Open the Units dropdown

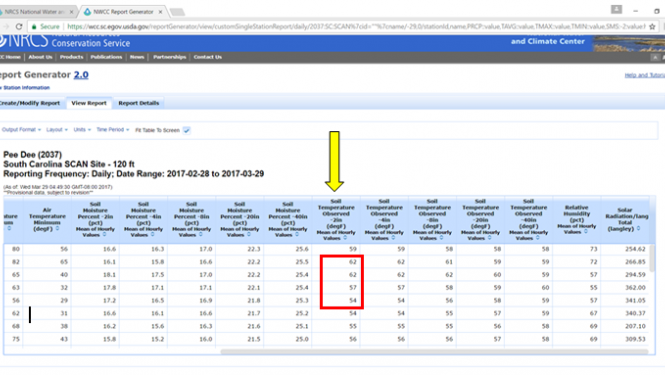point(82,130)
